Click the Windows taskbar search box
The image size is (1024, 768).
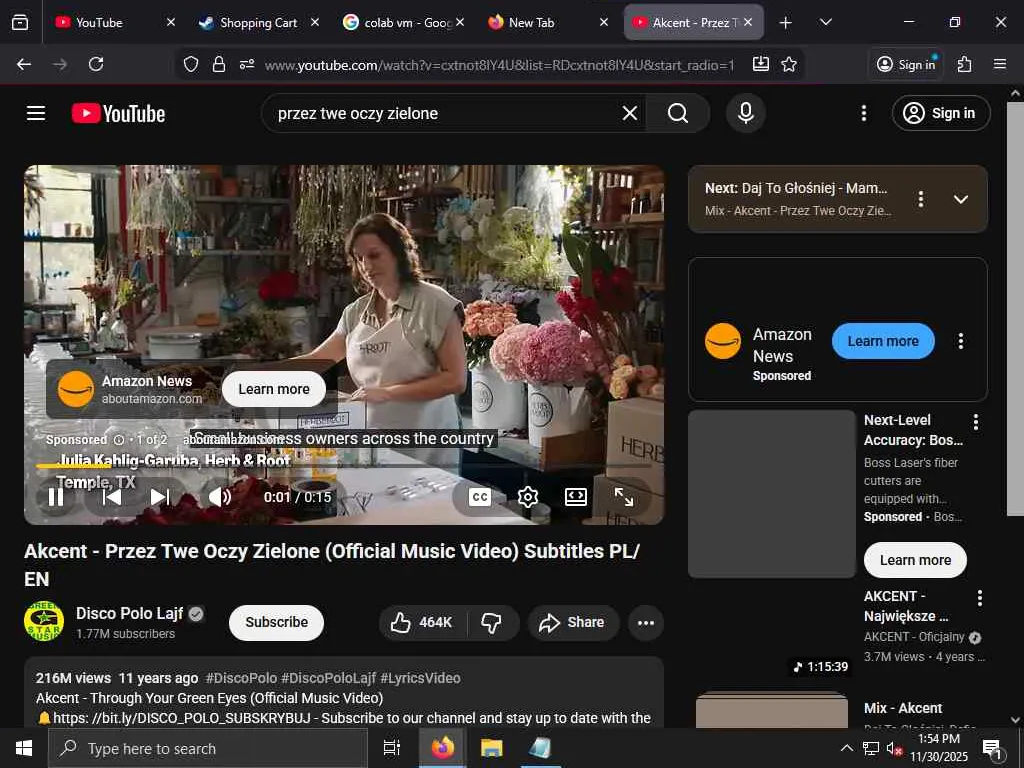(208, 748)
